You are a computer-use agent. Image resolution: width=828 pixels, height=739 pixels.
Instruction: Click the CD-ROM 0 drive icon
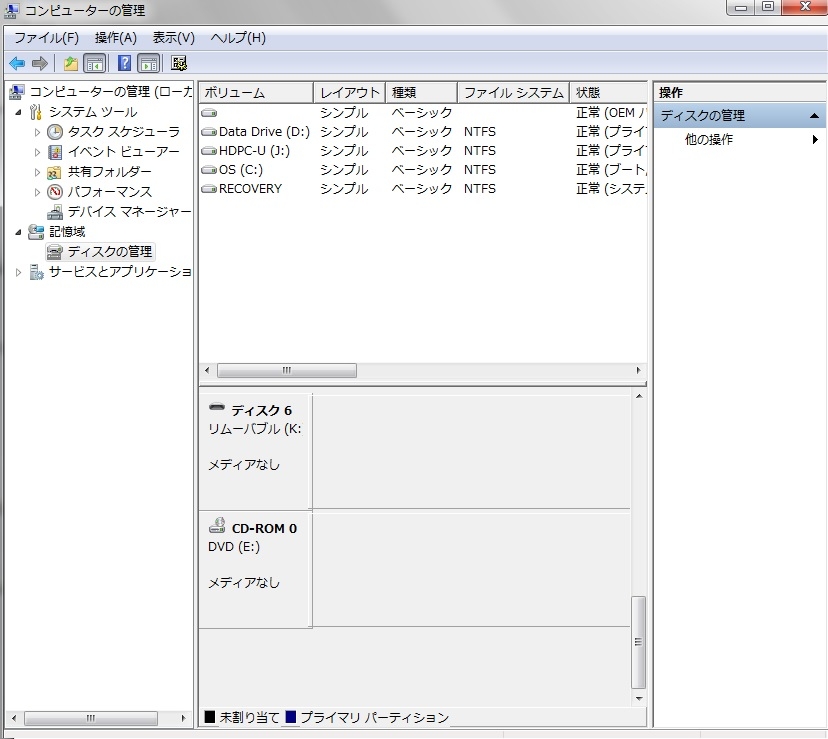tap(217, 525)
